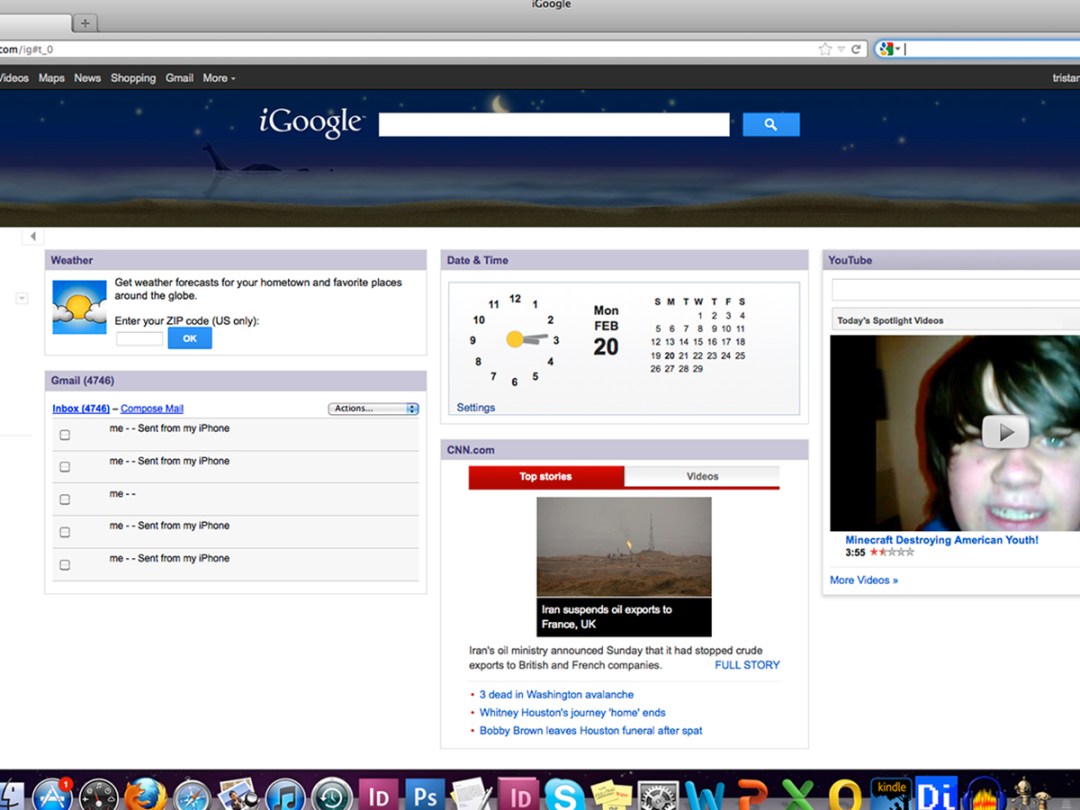This screenshot has height=810, width=1080.
Task: Click the YouTube gadget title
Action: coord(850,260)
